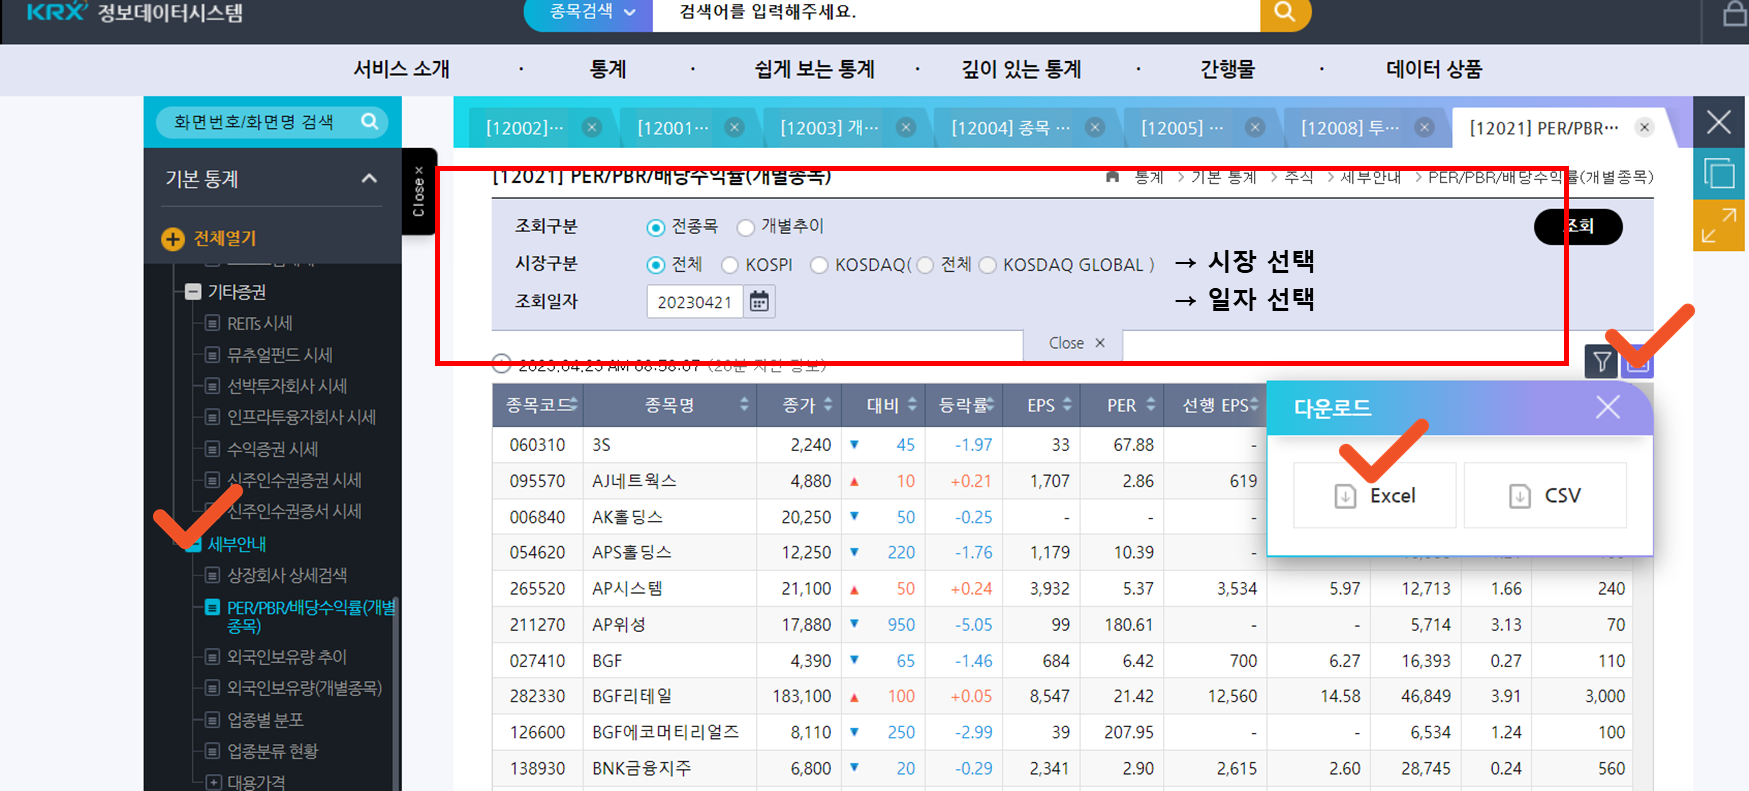Click the 조회 search button
Image resolution: width=1749 pixels, height=791 pixels.
pyautogui.click(x=1578, y=226)
